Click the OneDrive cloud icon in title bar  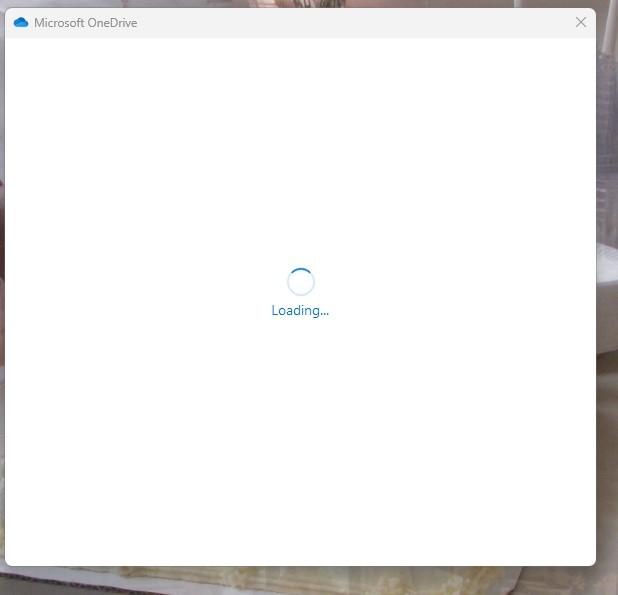point(21,22)
